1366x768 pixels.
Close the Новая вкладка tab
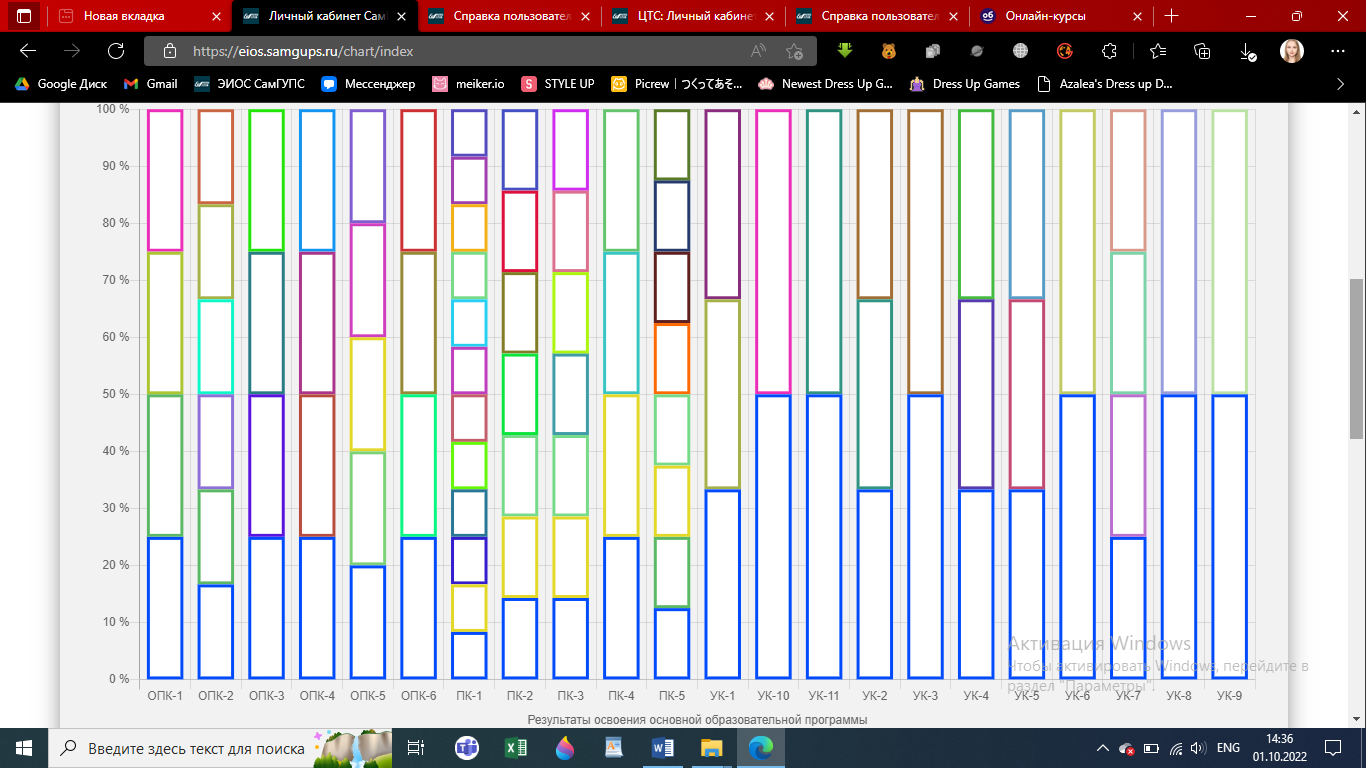(x=217, y=16)
